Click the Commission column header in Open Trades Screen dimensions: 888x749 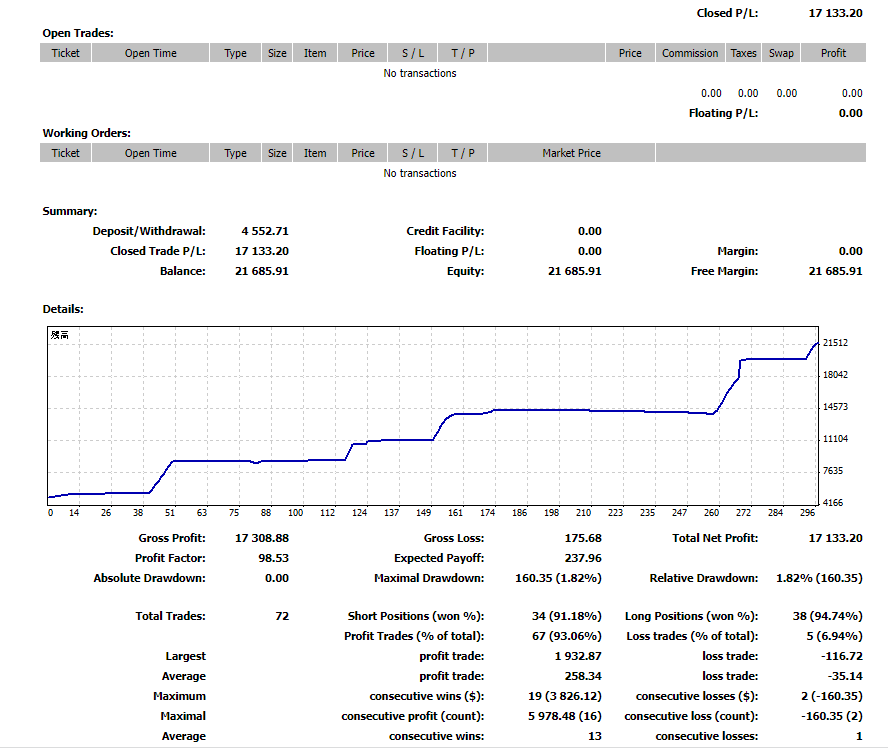tap(690, 53)
